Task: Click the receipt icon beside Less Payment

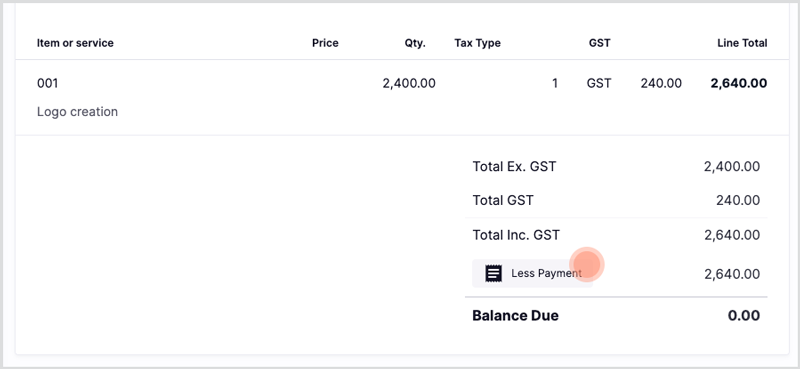Action: [493, 274]
